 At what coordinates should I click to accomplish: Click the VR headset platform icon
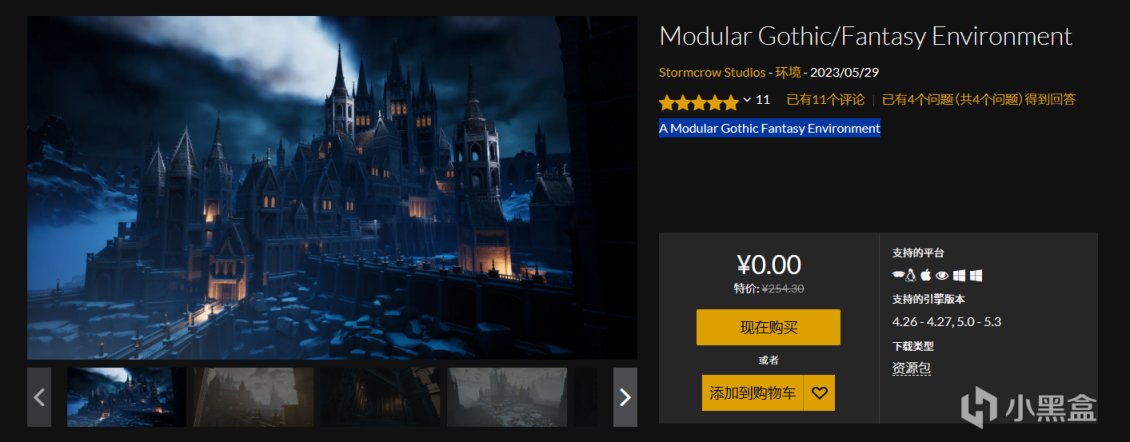898,275
